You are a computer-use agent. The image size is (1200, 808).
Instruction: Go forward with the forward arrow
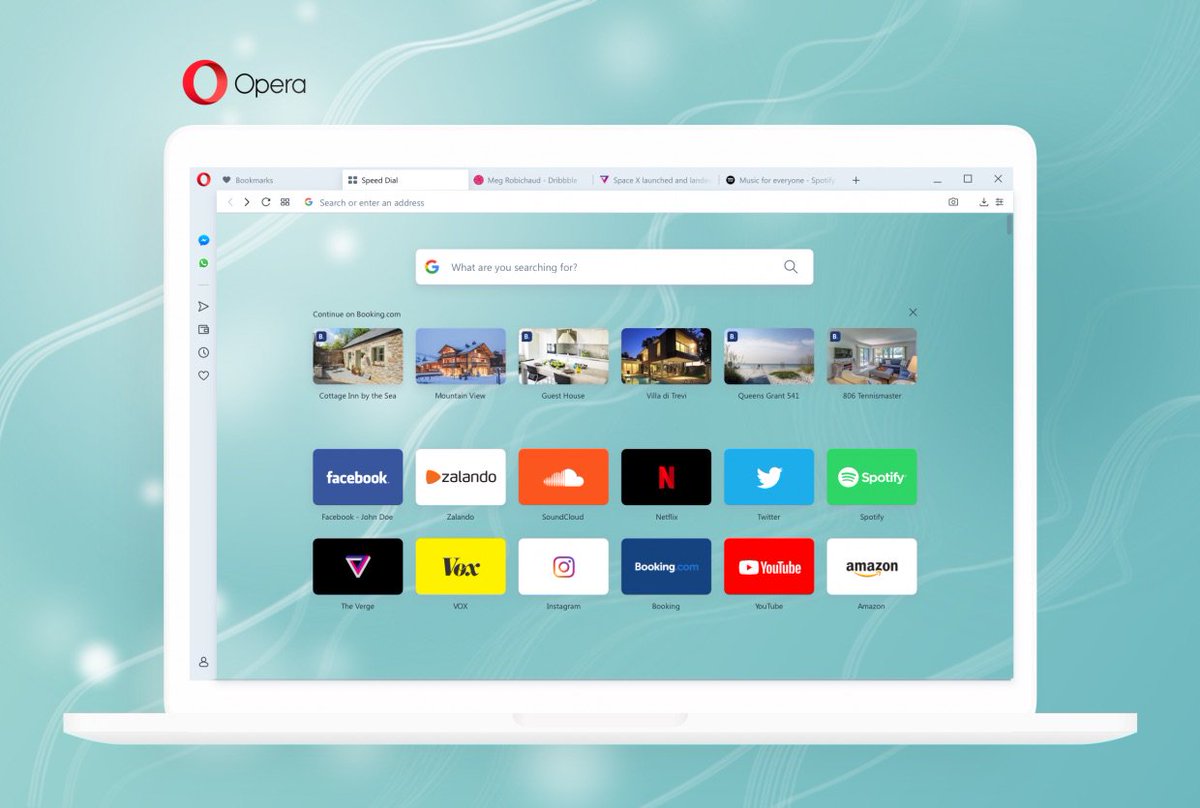coord(247,202)
